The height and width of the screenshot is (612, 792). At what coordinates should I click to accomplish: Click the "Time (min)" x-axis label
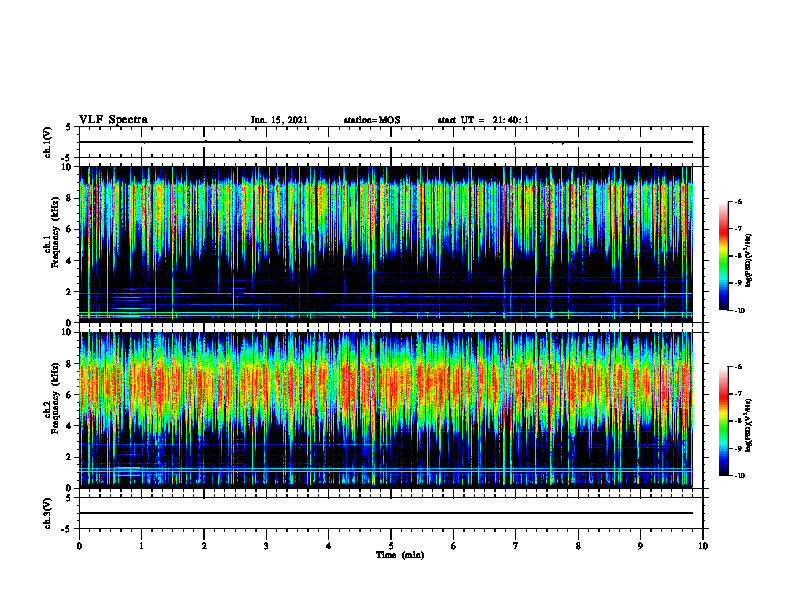tap(400, 555)
